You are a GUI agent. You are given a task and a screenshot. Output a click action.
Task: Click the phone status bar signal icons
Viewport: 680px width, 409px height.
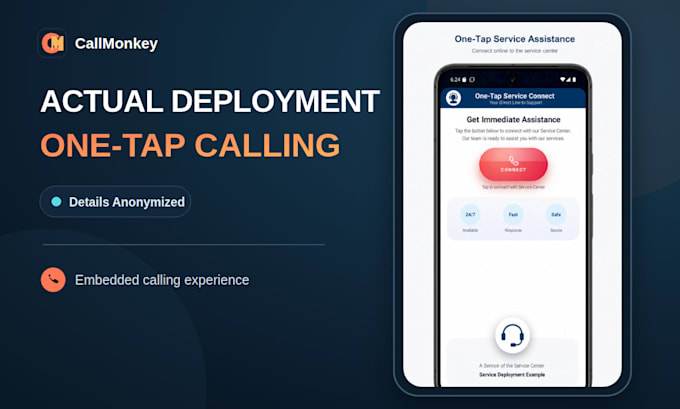(568, 79)
